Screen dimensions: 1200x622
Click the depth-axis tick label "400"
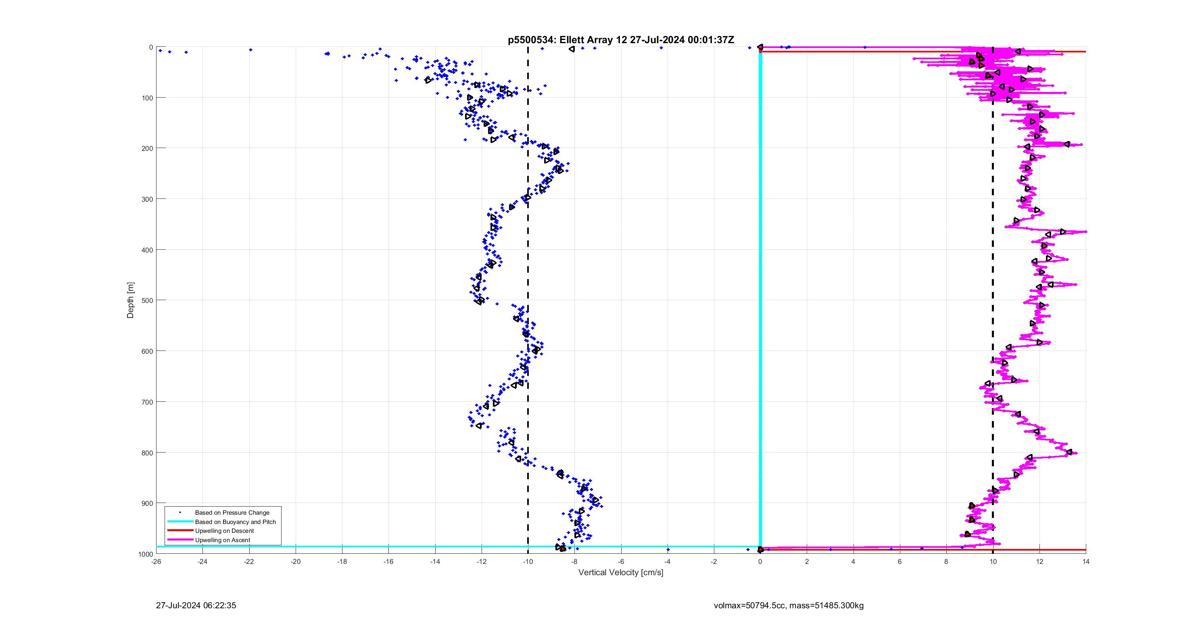[x=146, y=250]
